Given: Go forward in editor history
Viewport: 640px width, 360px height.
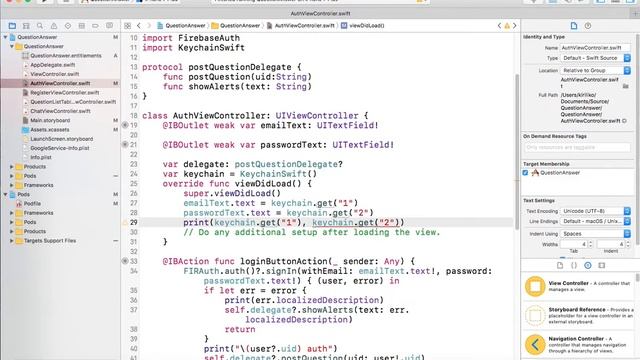Looking at the screenshot, I should click(149, 26).
